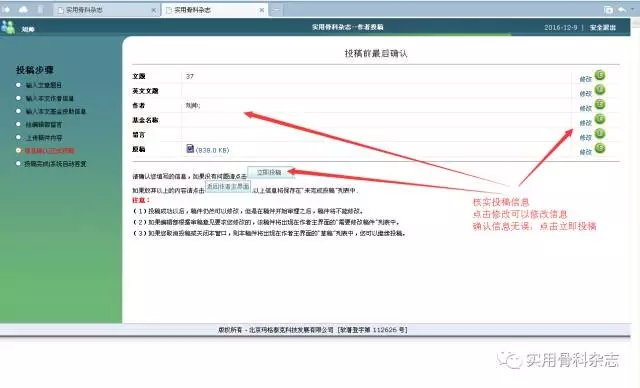This screenshot has width=640, height=388.
Task: Close the first 实用骨科杂志 tab
Action: click(x=153, y=10)
